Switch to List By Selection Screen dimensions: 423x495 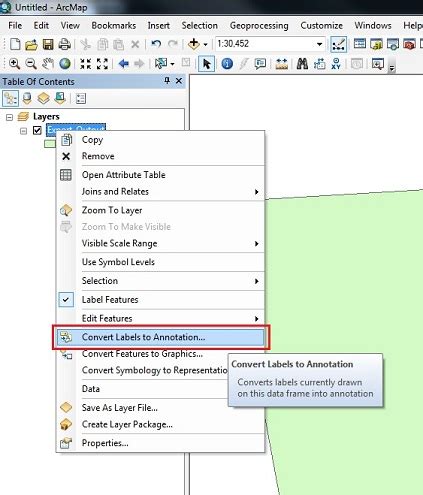click(x=60, y=98)
